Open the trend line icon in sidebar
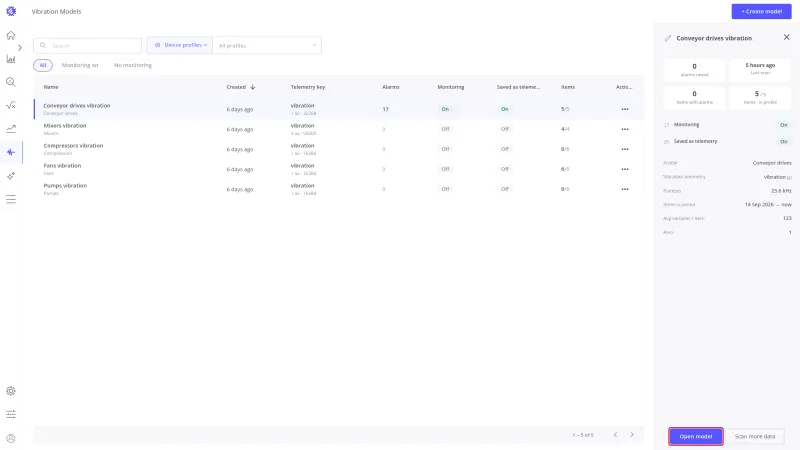800x450 pixels. pos(11,129)
